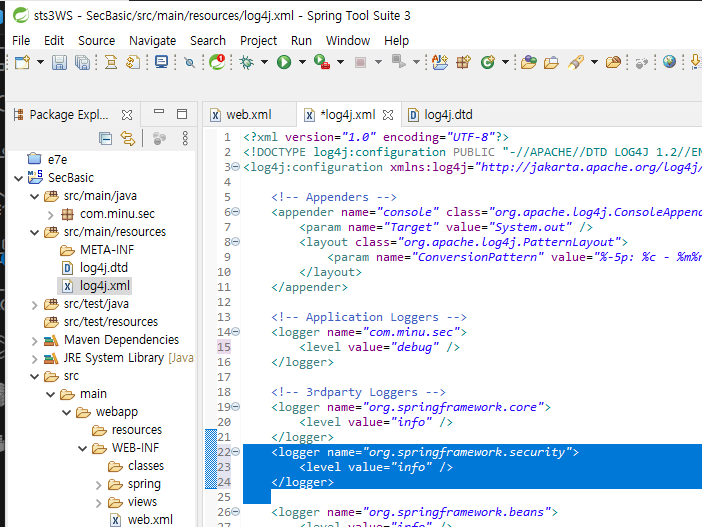Start debugging with the bug icon
Image resolution: width=702 pixels, height=527 pixels.
tap(247, 62)
